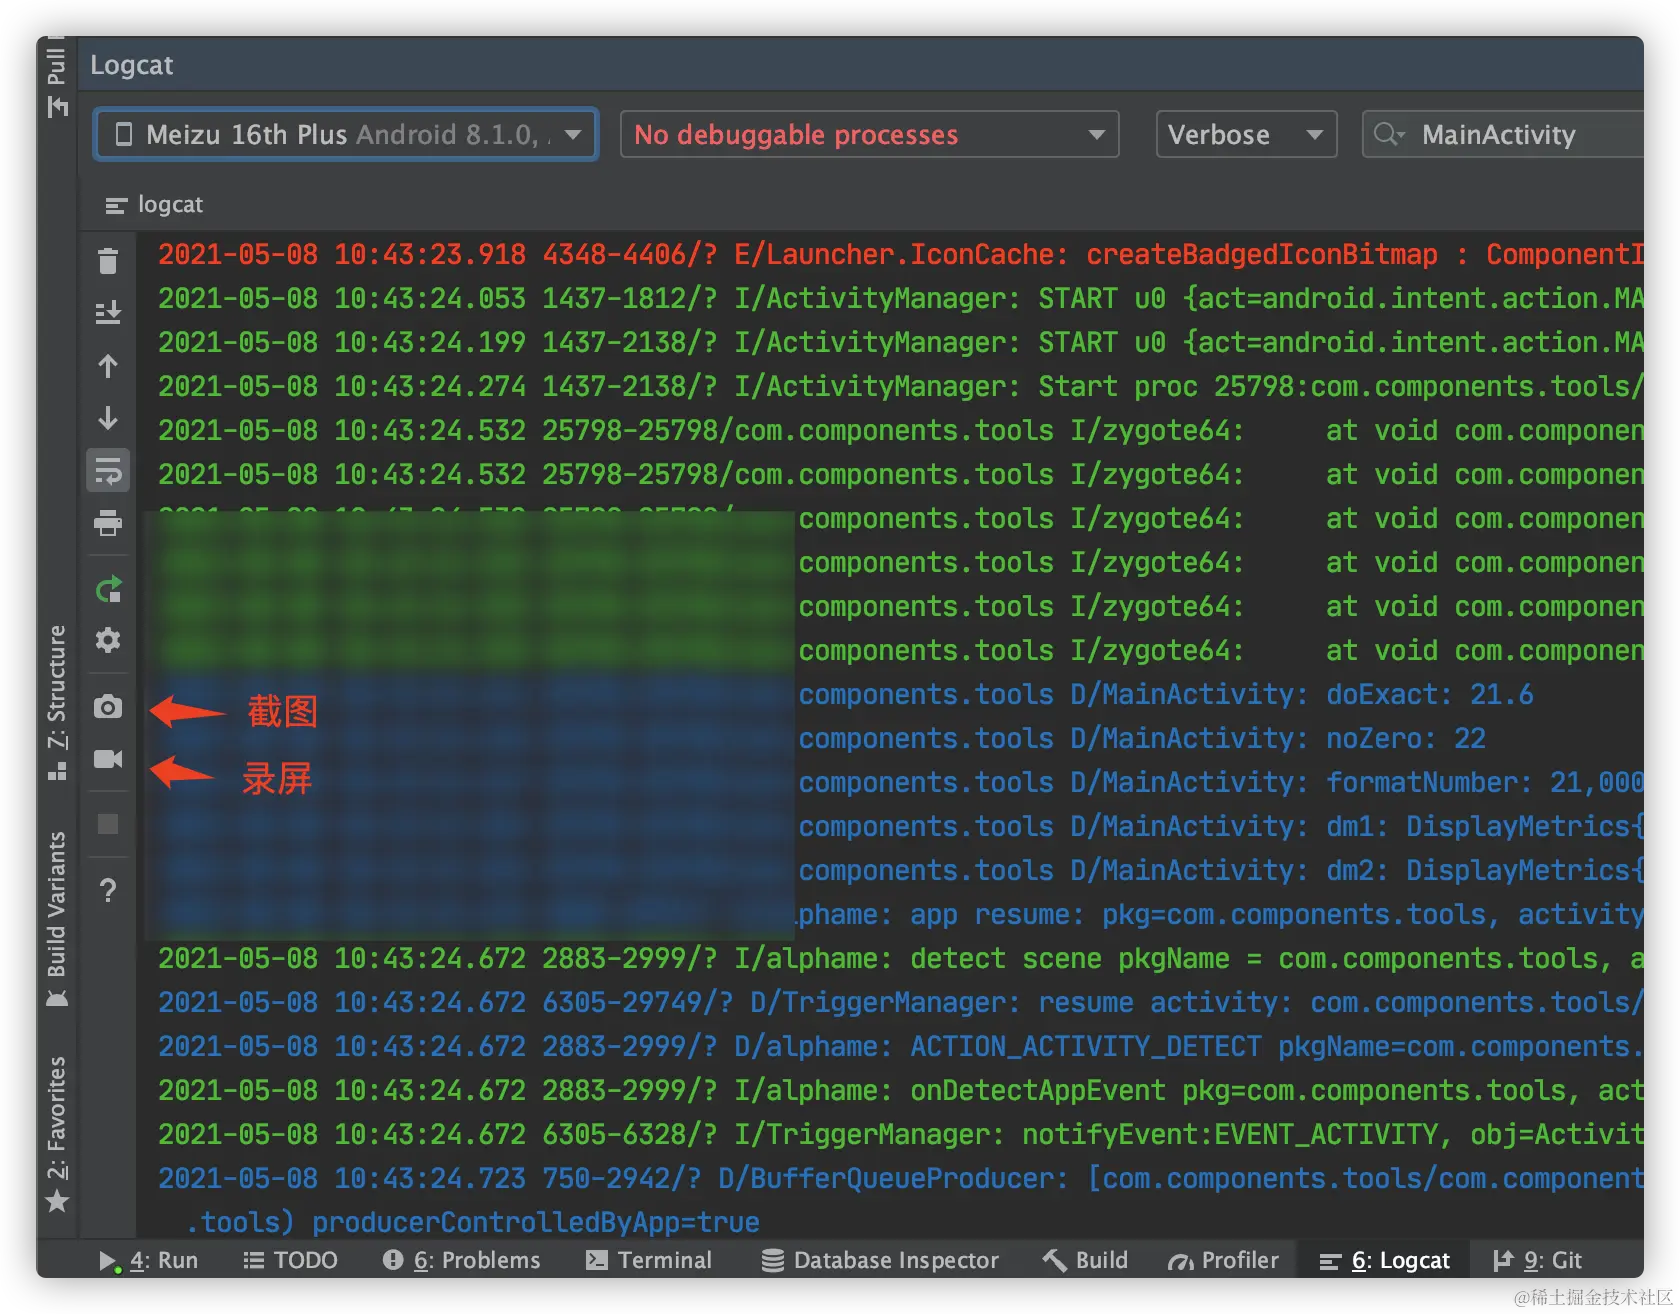Open the 6: Problems tool window
This screenshot has height=1314, width=1680.
461,1260
